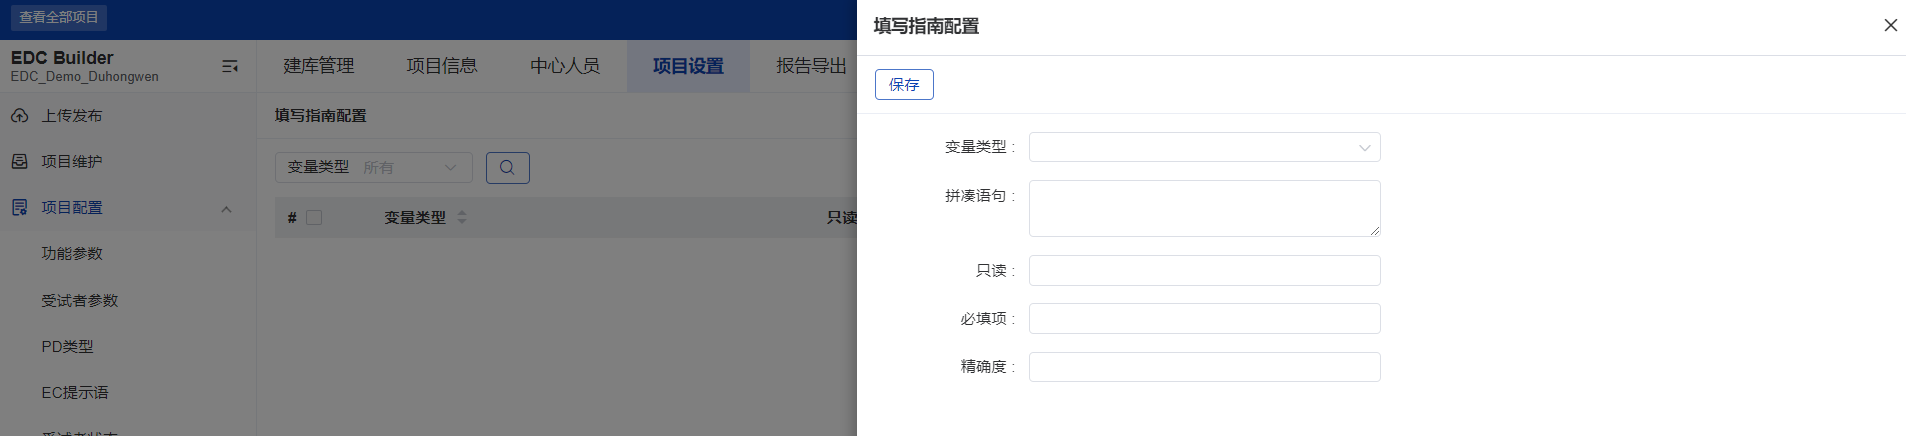Click the magnifier search button
The width and height of the screenshot is (1906, 436).
pyautogui.click(x=507, y=168)
